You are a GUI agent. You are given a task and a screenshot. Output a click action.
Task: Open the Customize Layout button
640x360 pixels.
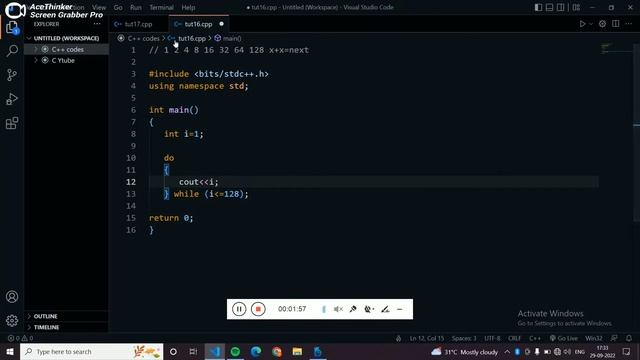point(576,7)
